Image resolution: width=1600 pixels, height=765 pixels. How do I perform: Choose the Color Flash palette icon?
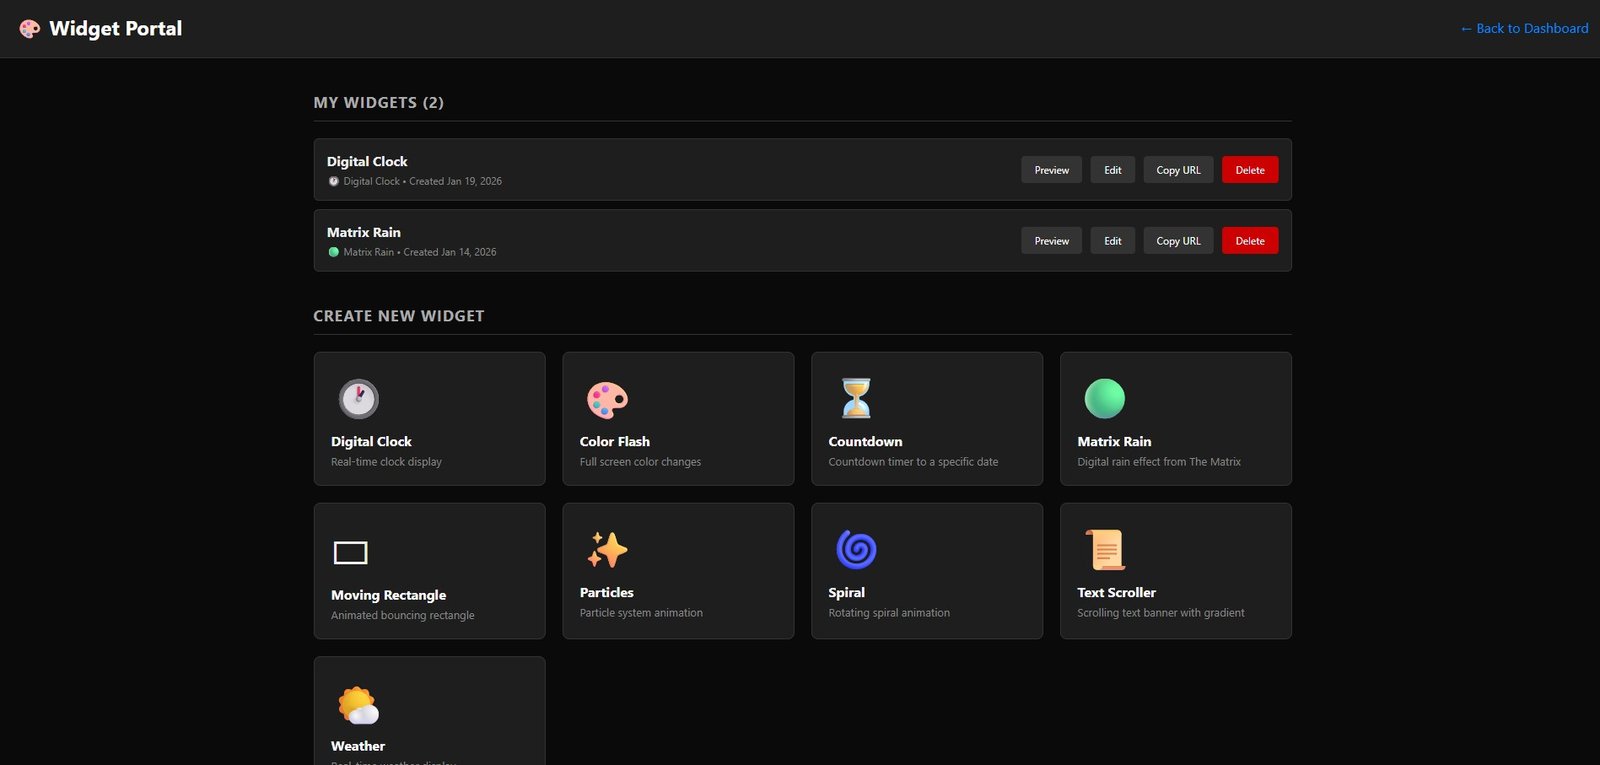(607, 399)
